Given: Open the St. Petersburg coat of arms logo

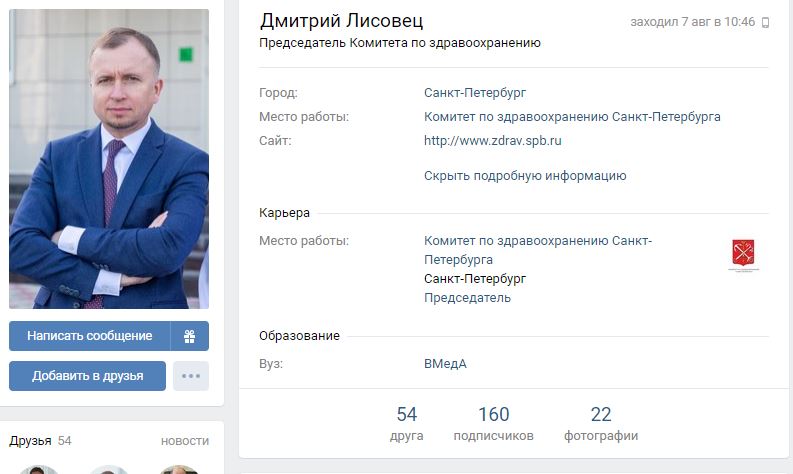Looking at the screenshot, I should click(x=743, y=254).
